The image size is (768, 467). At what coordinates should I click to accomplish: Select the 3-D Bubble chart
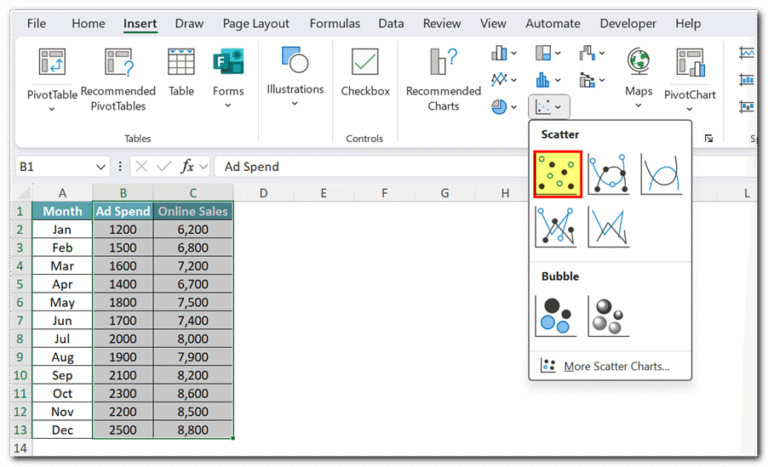click(x=608, y=316)
